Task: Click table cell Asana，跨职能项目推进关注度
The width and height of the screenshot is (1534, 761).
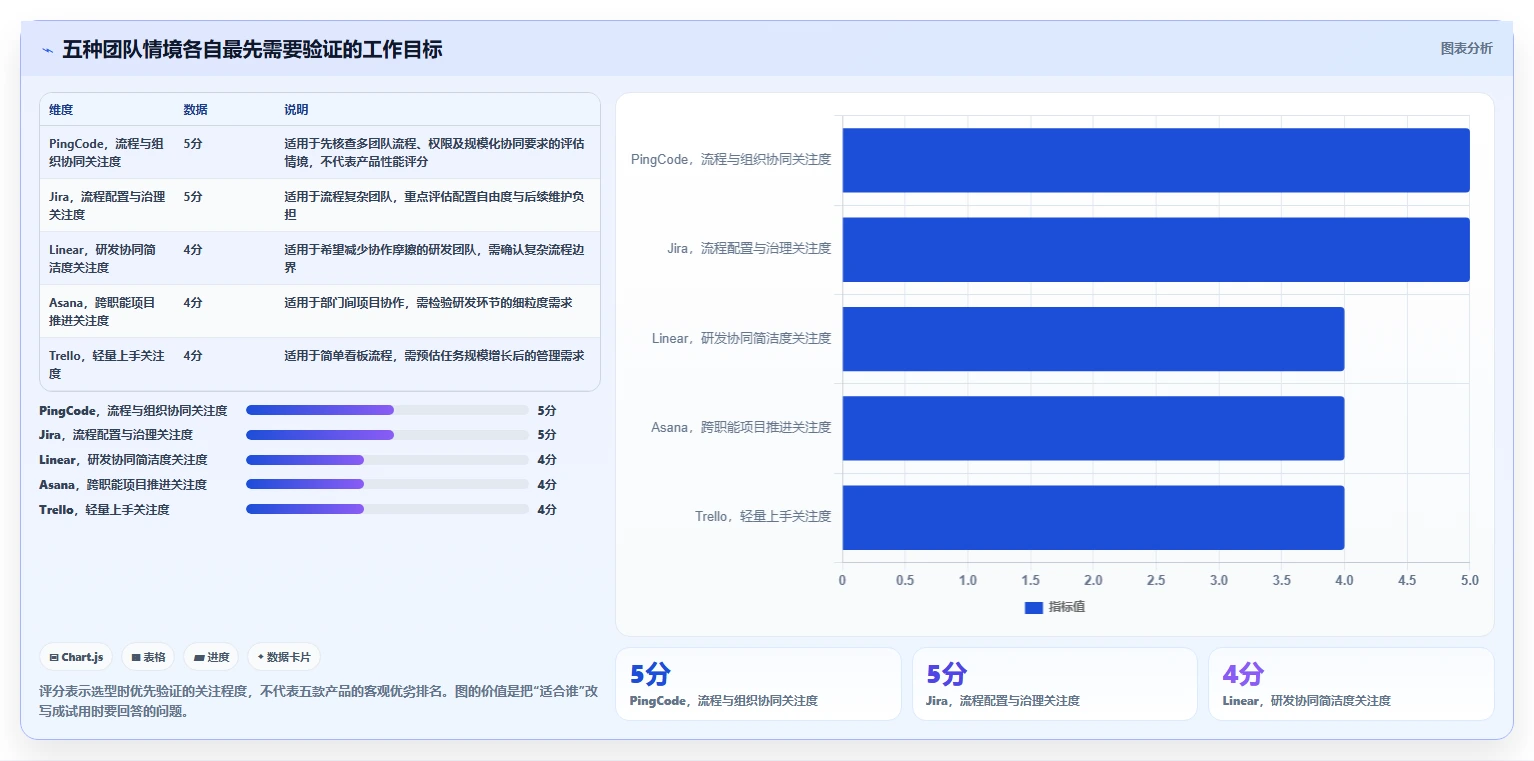Action: [107, 311]
